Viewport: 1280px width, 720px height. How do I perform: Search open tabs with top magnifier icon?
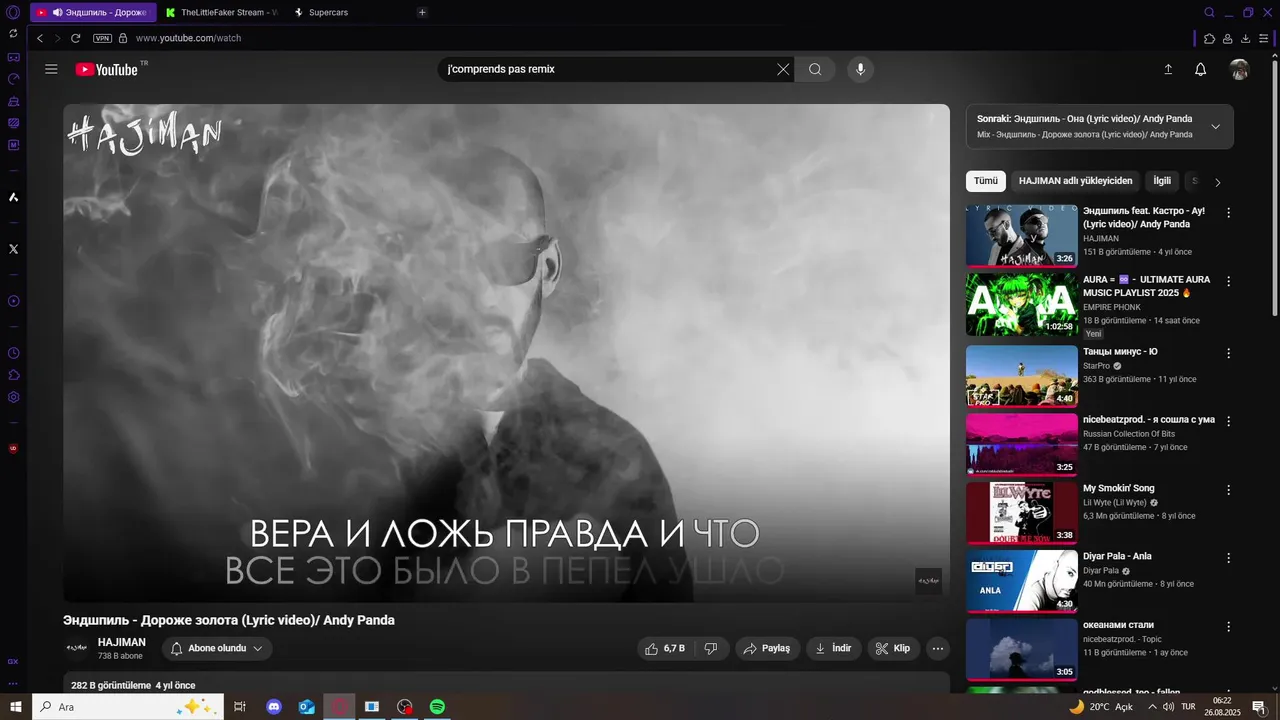tap(1209, 12)
